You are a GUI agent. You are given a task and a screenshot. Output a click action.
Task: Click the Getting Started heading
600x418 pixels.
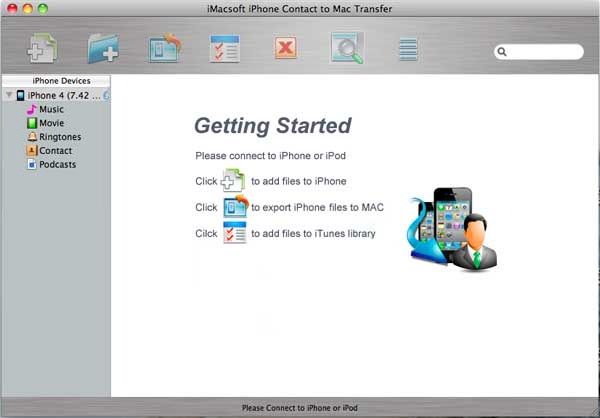pos(273,126)
